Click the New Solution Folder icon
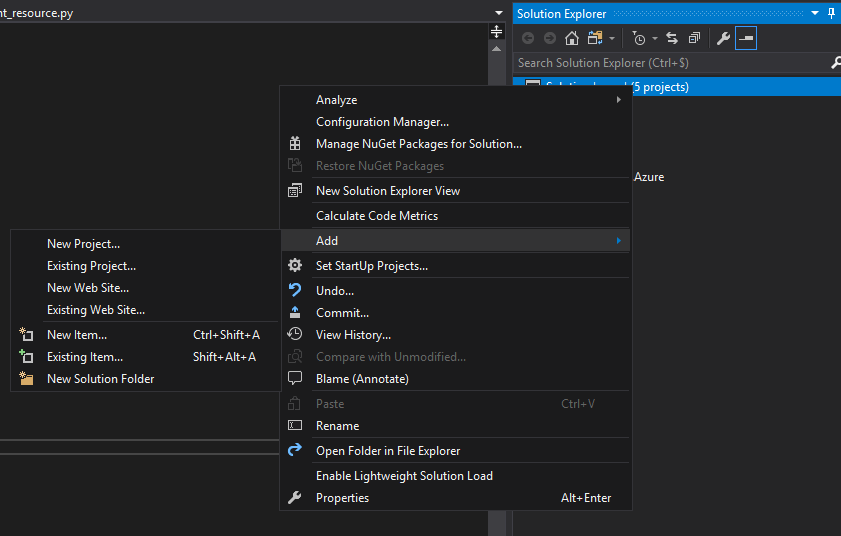This screenshot has height=536, width=841. [26, 378]
